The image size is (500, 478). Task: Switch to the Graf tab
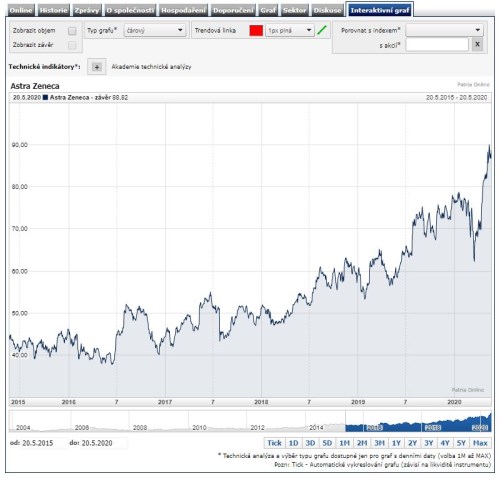(x=268, y=10)
